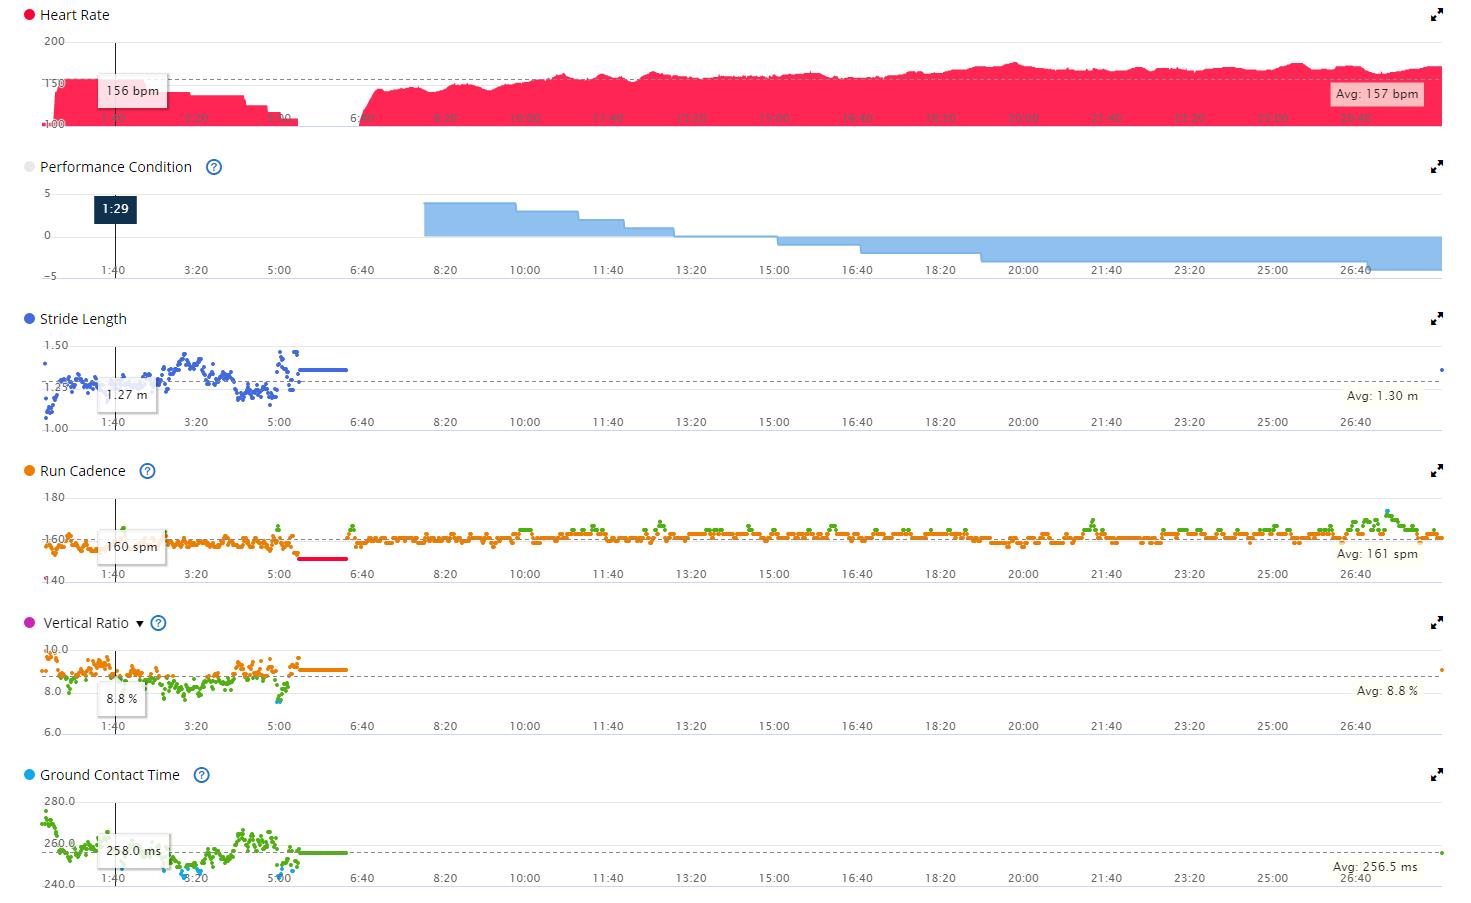Click the Avg: 157 bpm label
This screenshot has height=903, width=1471.
point(1376,94)
